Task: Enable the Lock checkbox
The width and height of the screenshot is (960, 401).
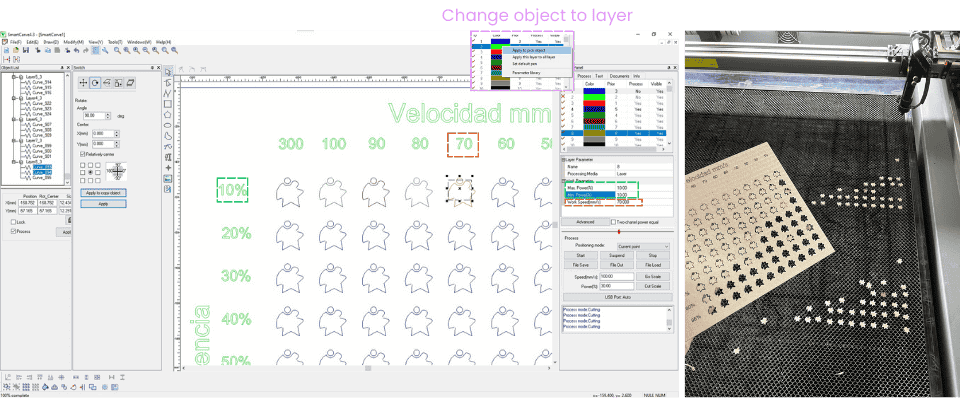Action: pos(12,222)
